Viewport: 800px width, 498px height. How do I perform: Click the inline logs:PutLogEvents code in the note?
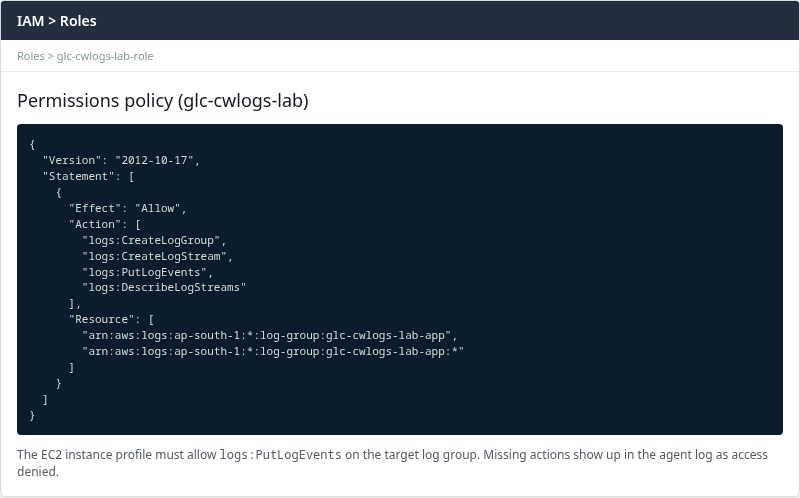pyautogui.click(x=280, y=455)
